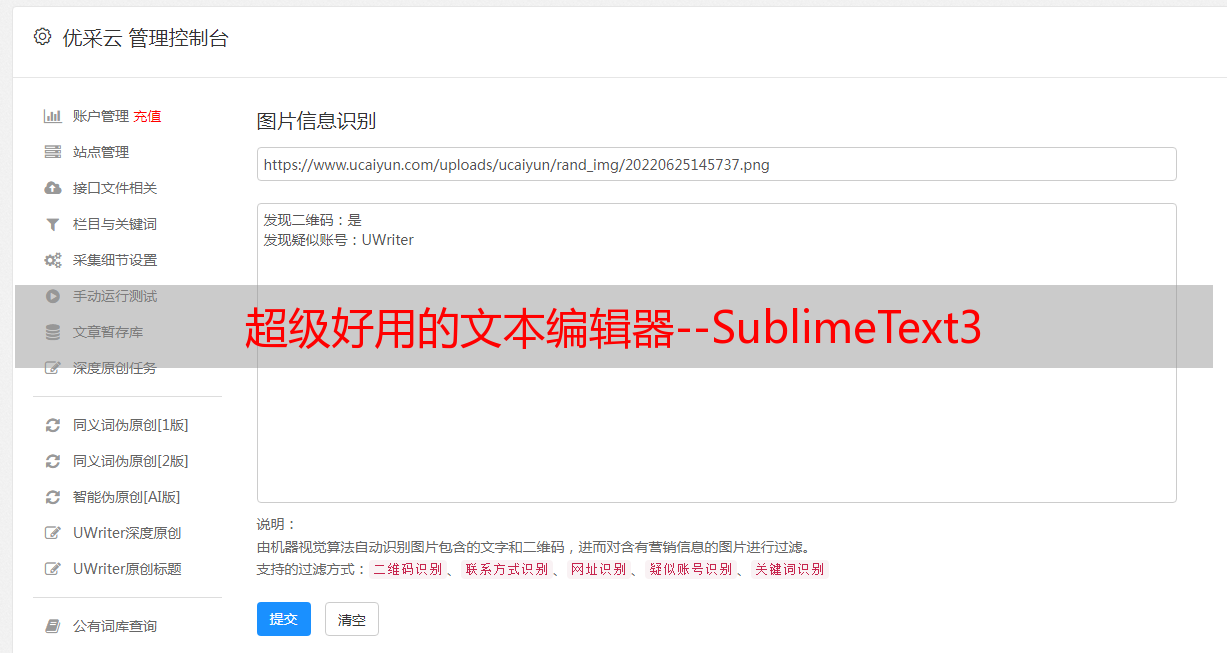Open the 文章暂存库 menu item

tap(108, 332)
